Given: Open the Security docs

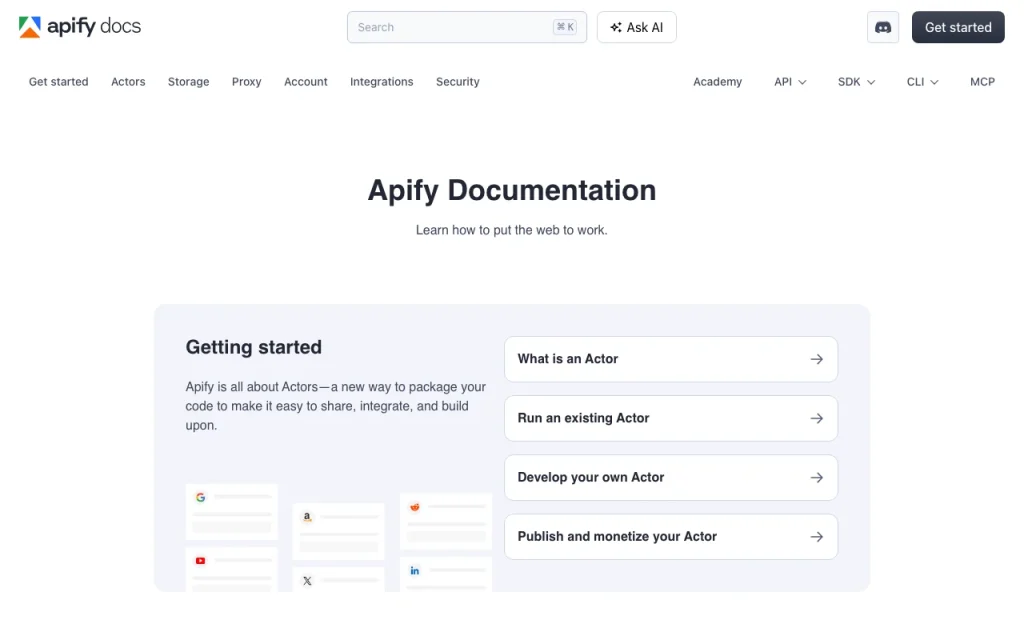Looking at the screenshot, I should click(x=458, y=82).
